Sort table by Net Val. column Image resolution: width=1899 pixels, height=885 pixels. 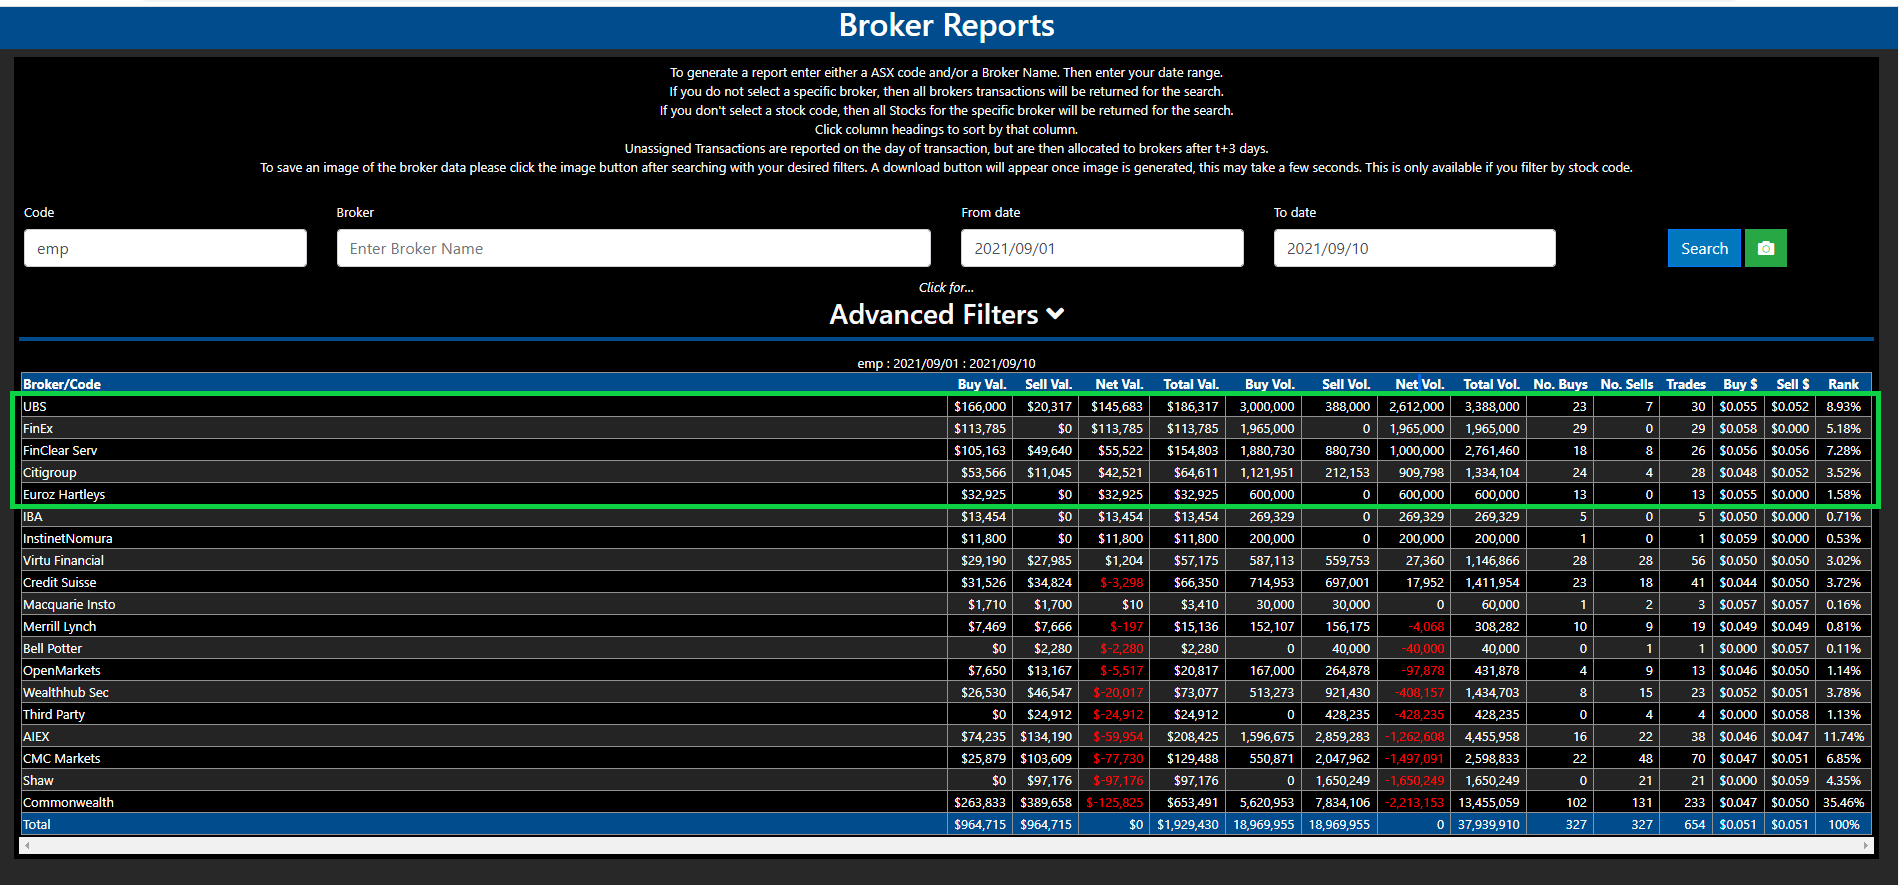click(1119, 384)
